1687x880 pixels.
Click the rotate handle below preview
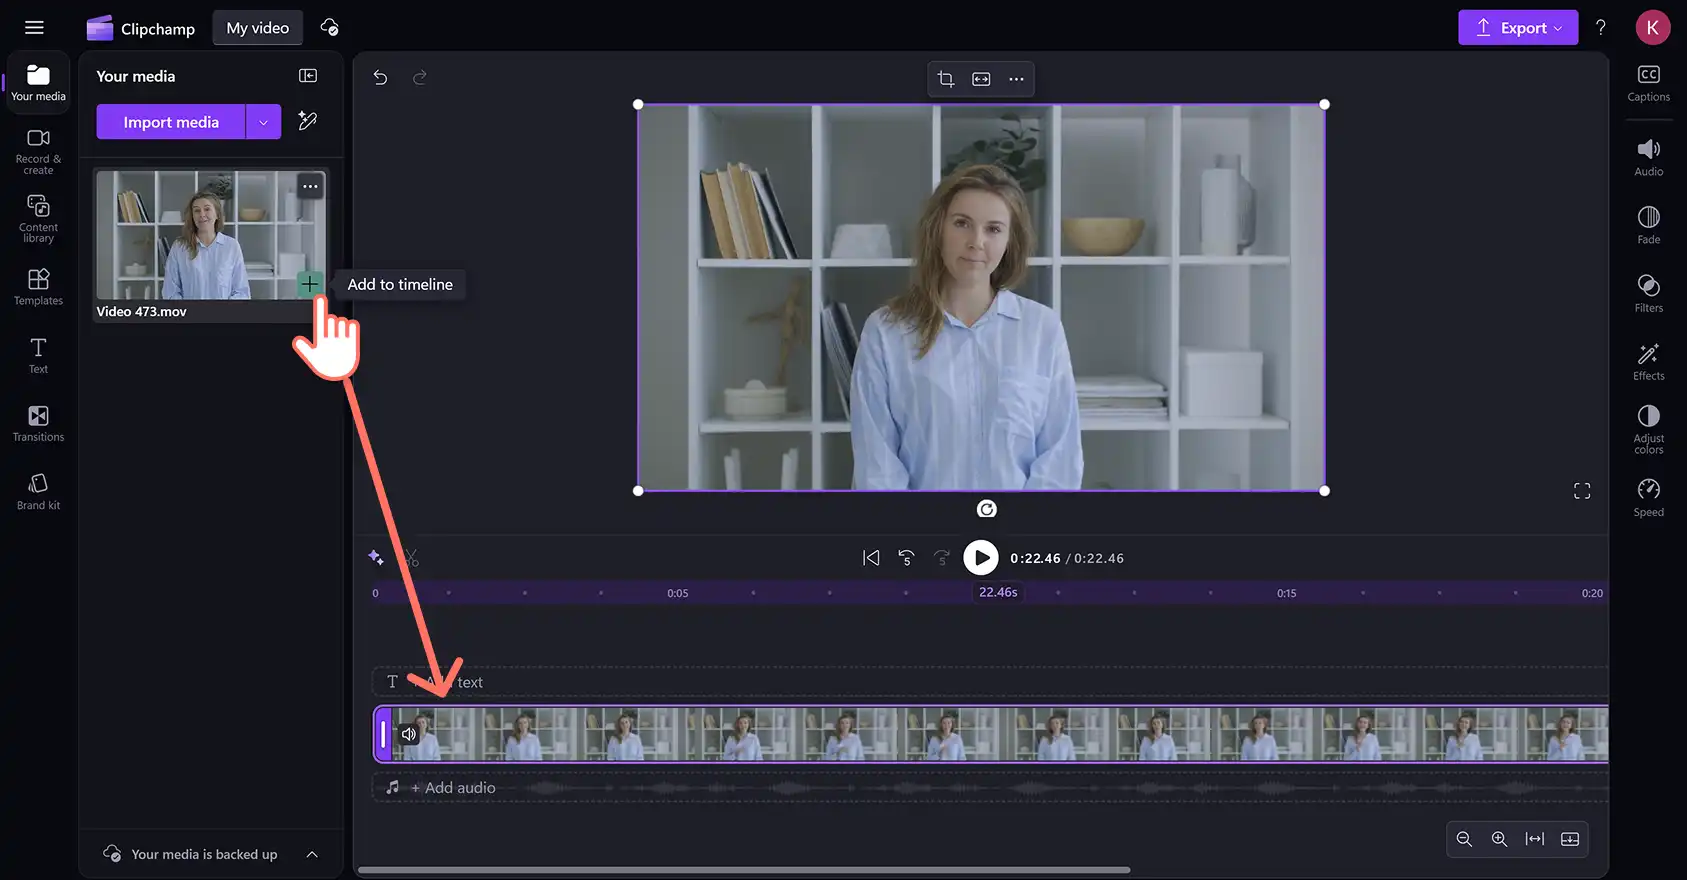(986, 509)
